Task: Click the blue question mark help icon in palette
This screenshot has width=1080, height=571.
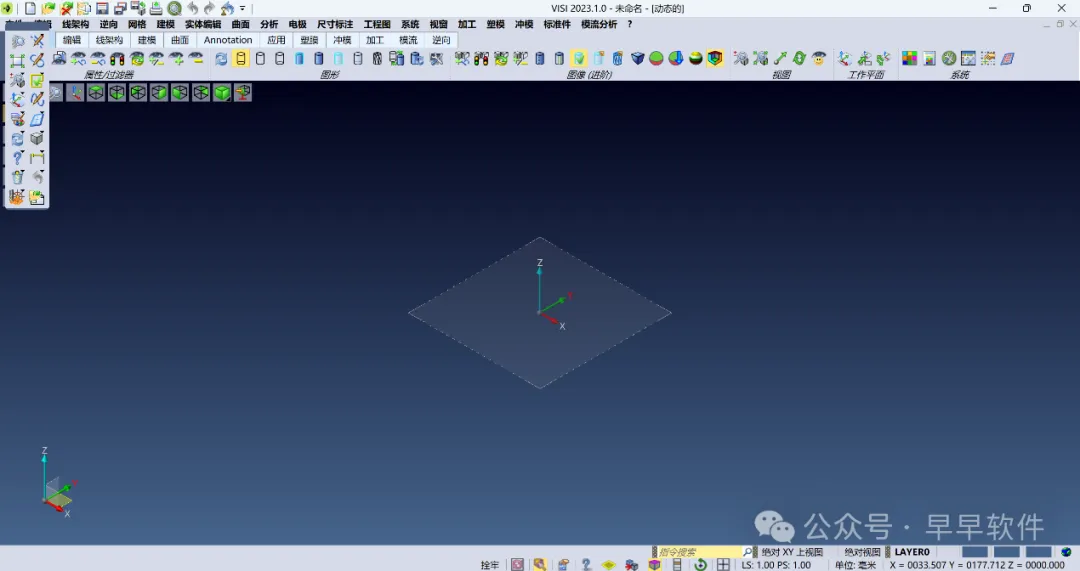Action: click(x=17, y=158)
